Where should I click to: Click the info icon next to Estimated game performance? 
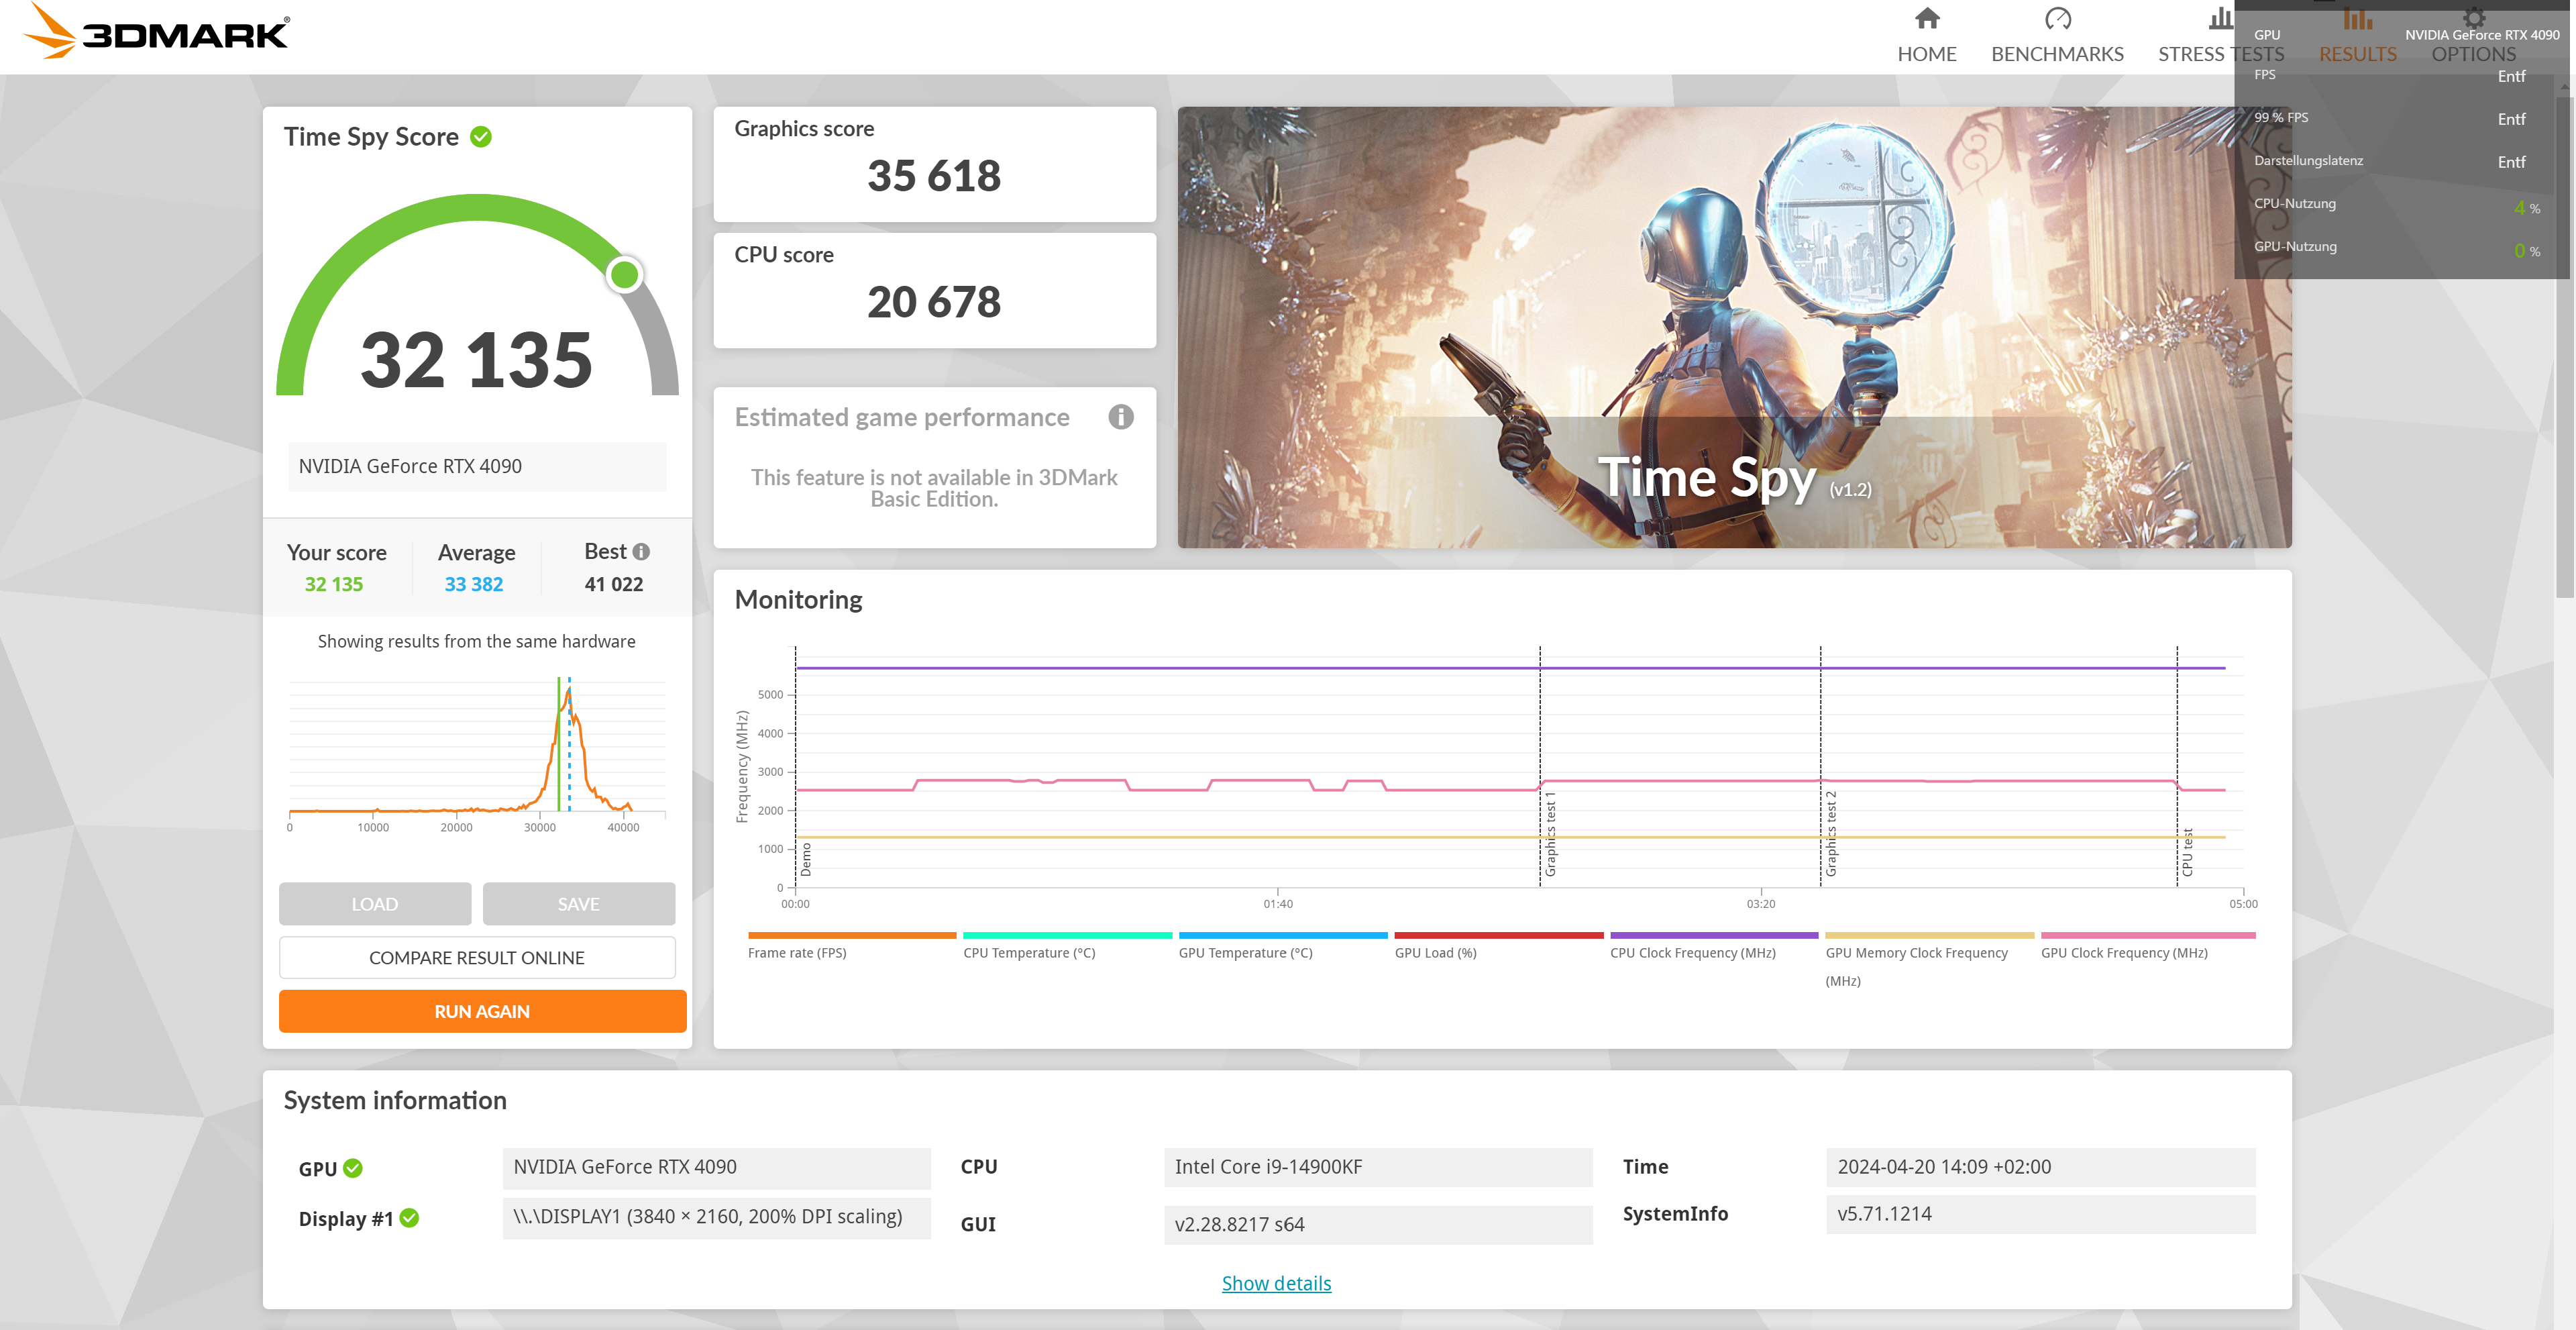coord(1120,417)
